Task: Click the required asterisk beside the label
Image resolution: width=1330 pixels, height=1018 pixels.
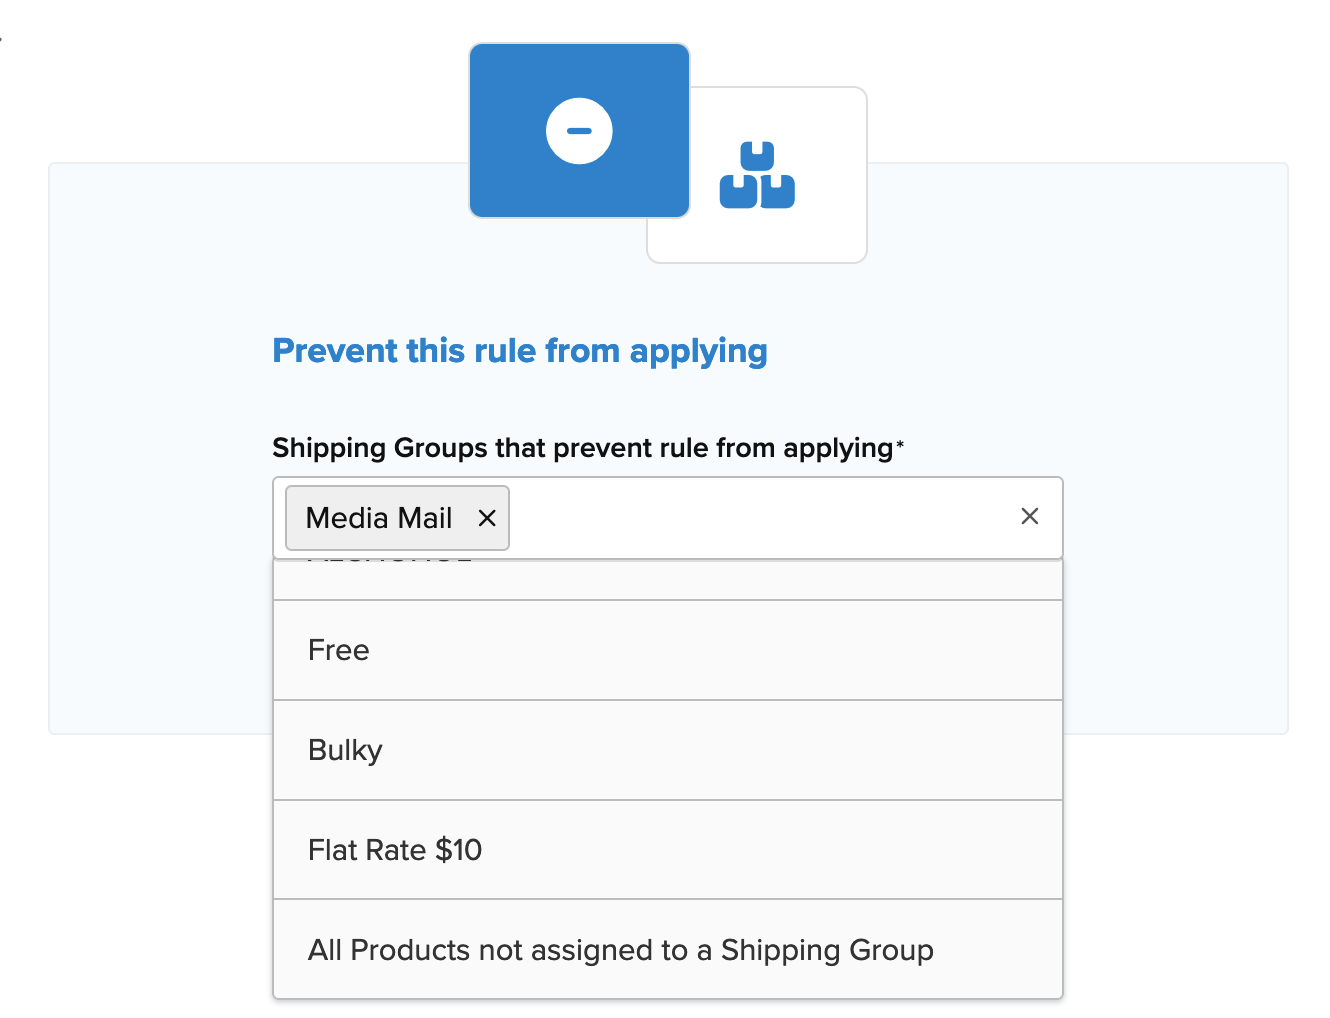Action: (x=900, y=444)
